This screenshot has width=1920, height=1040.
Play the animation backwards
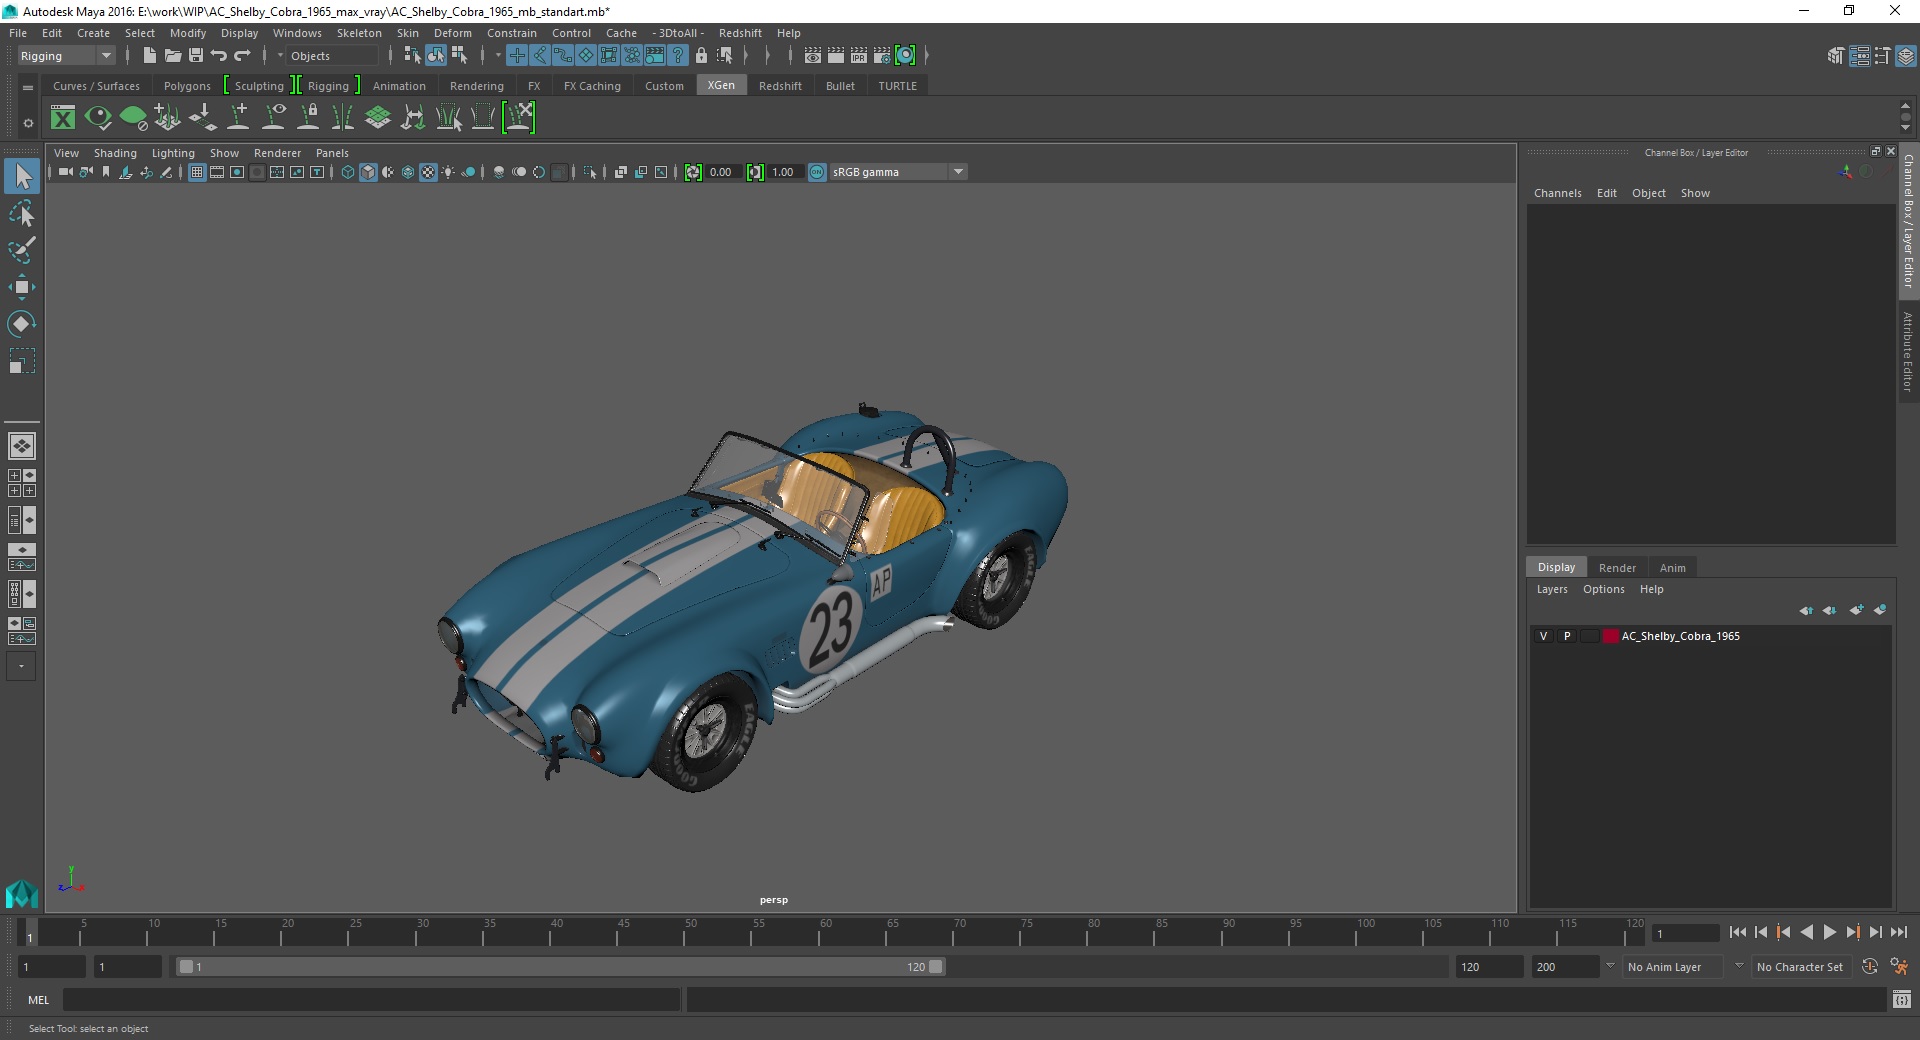click(x=1806, y=932)
